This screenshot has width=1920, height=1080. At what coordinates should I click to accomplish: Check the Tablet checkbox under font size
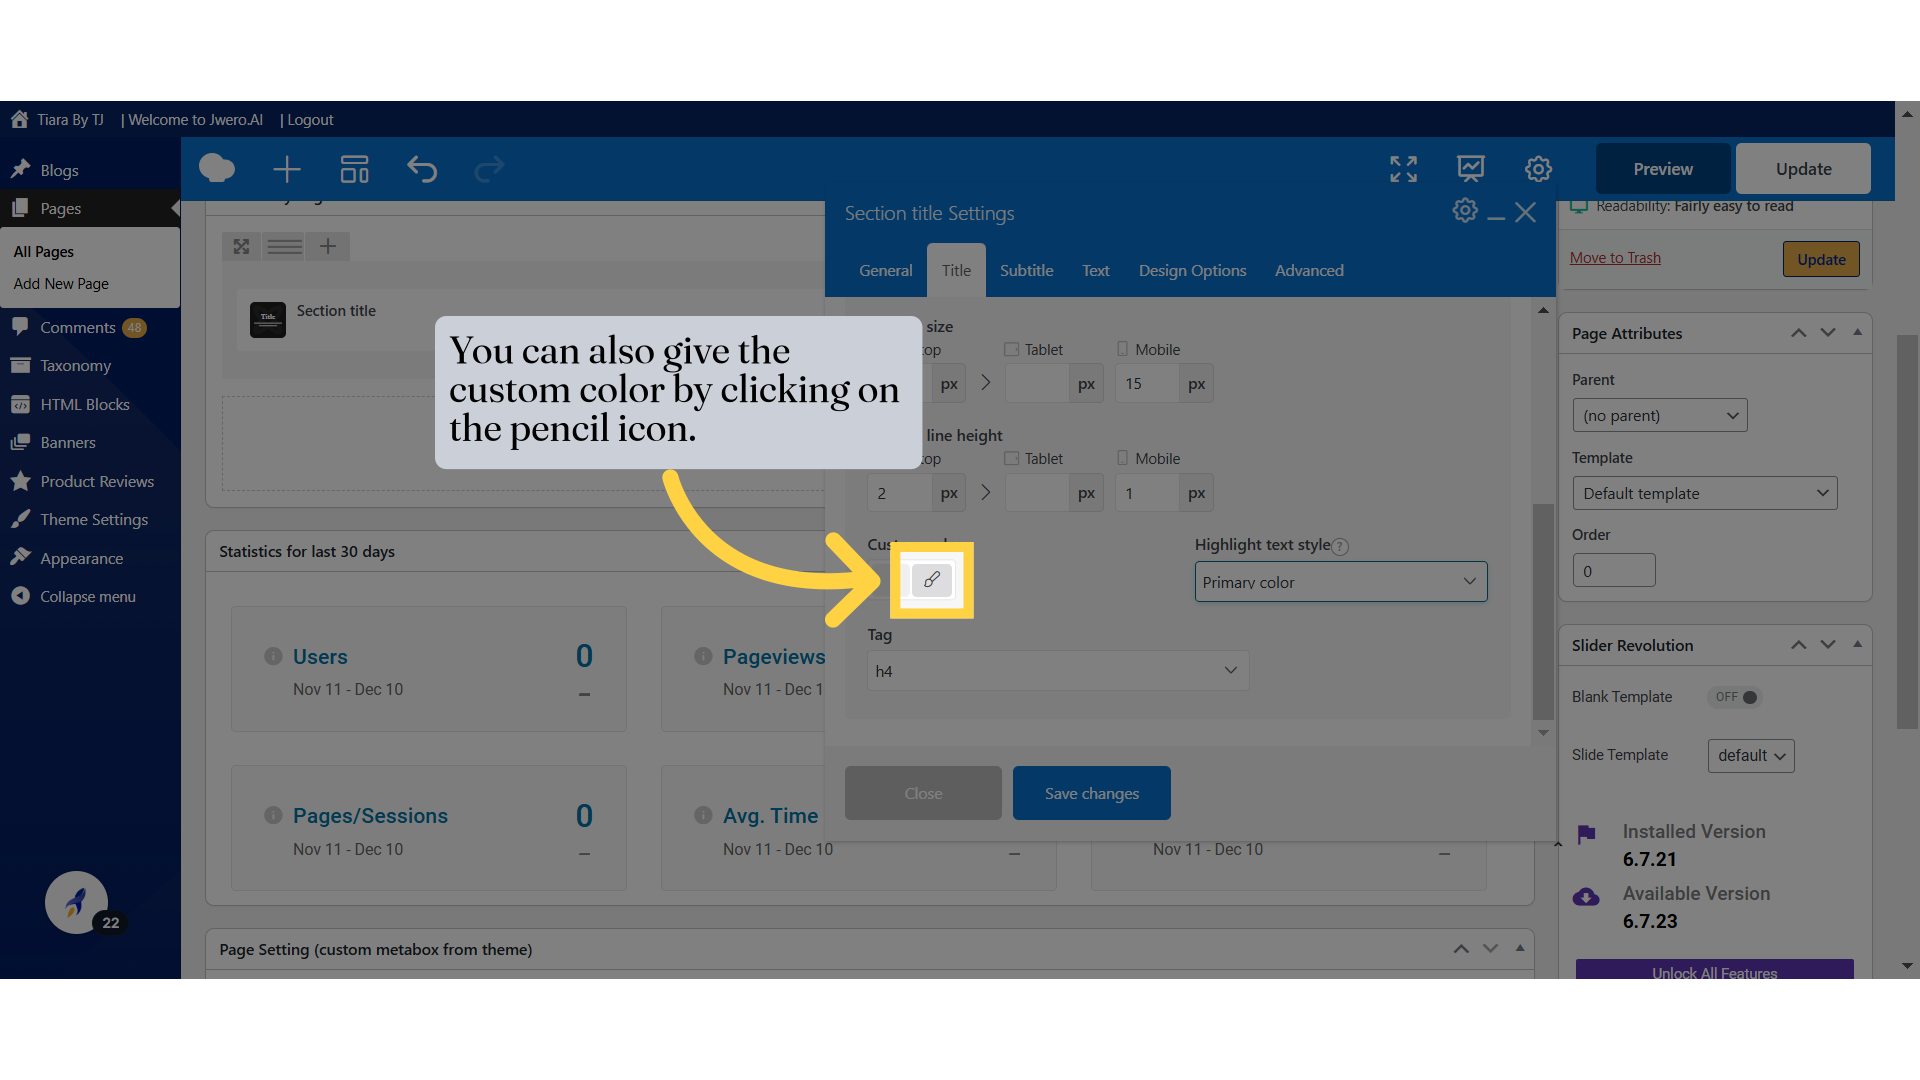tap(1012, 349)
